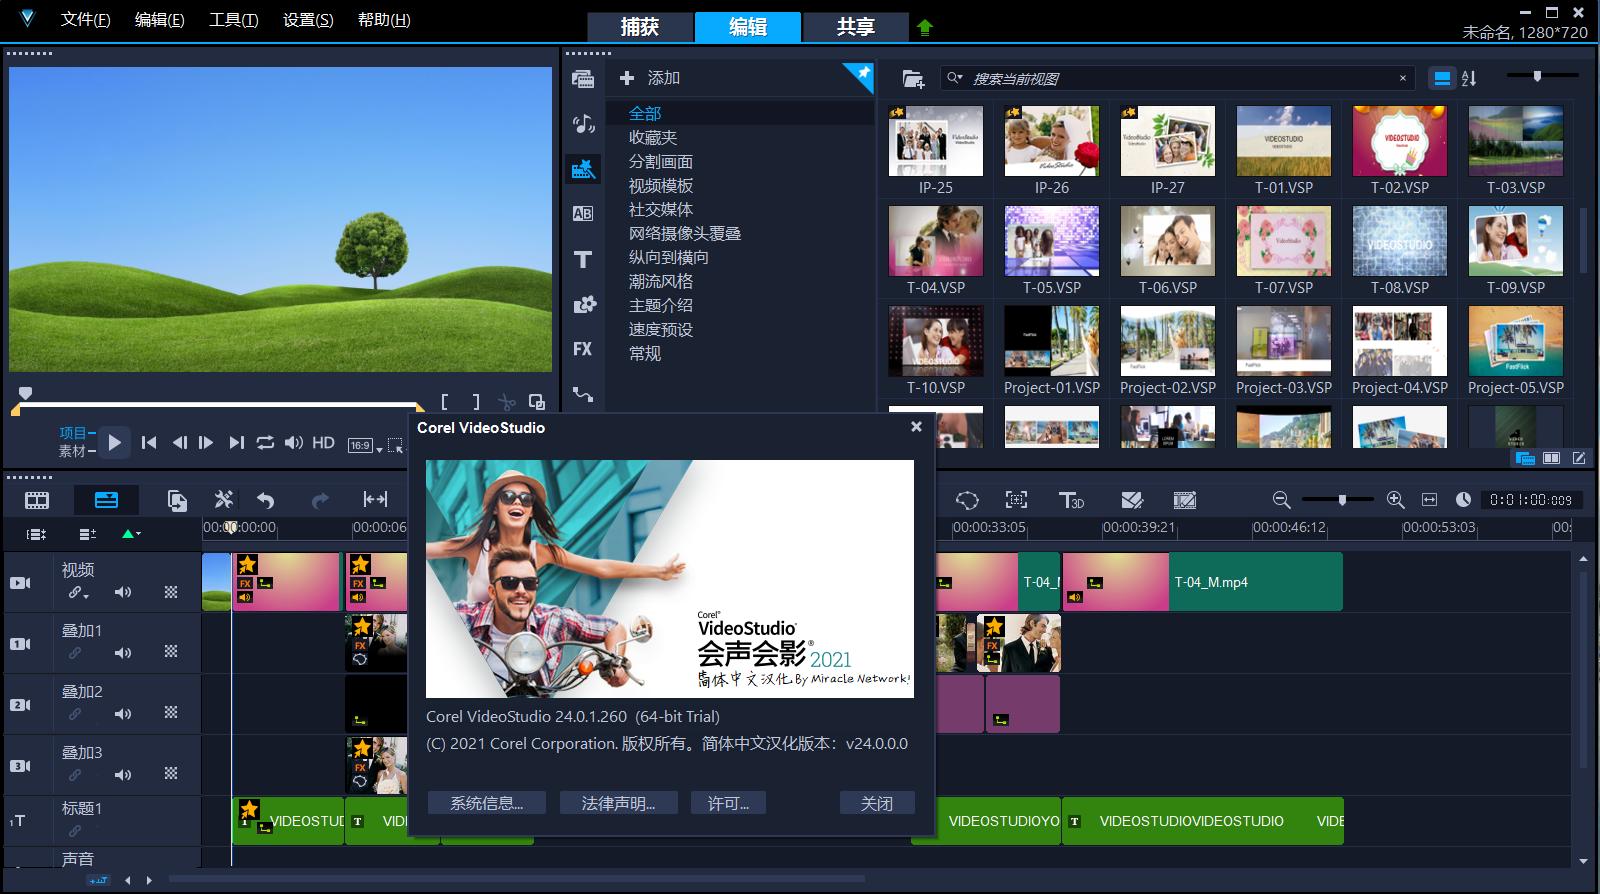Open the 帮助(H) menu

[384, 19]
